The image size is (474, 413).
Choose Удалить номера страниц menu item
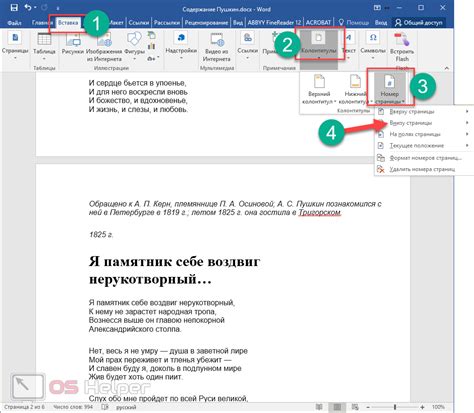tap(423, 169)
